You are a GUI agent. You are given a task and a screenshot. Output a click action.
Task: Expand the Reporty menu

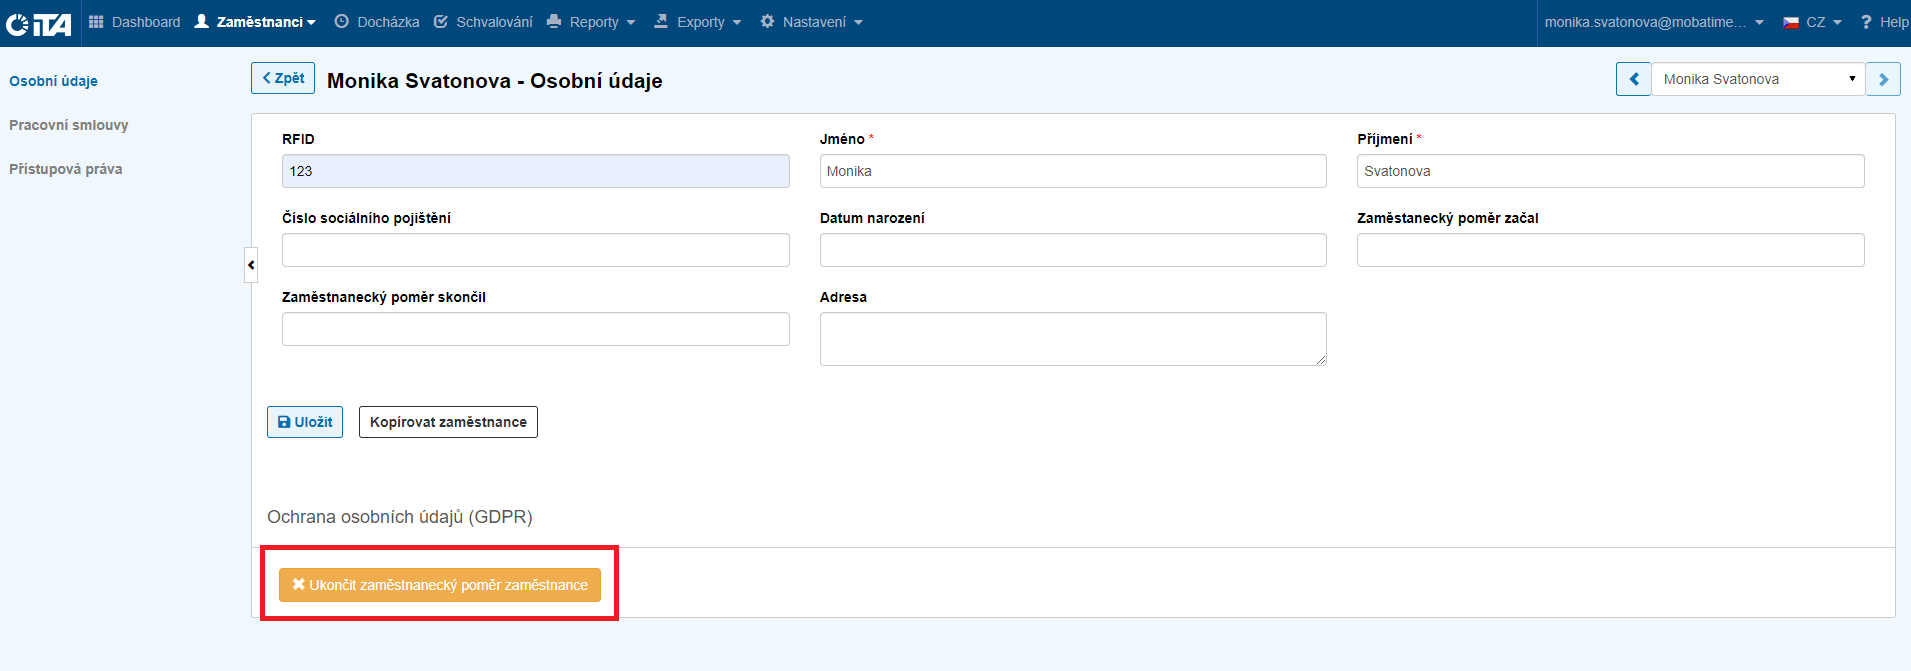click(x=592, y=22)
